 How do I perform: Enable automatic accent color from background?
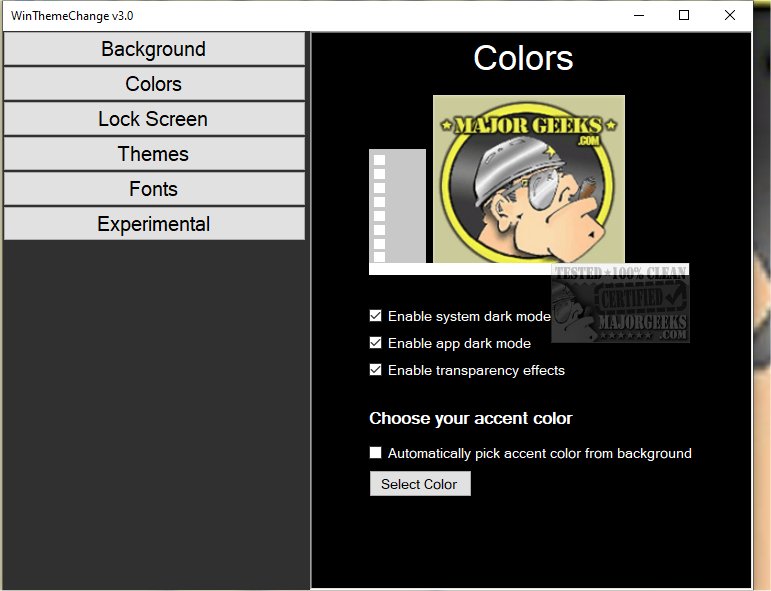(x=376, y=453)
